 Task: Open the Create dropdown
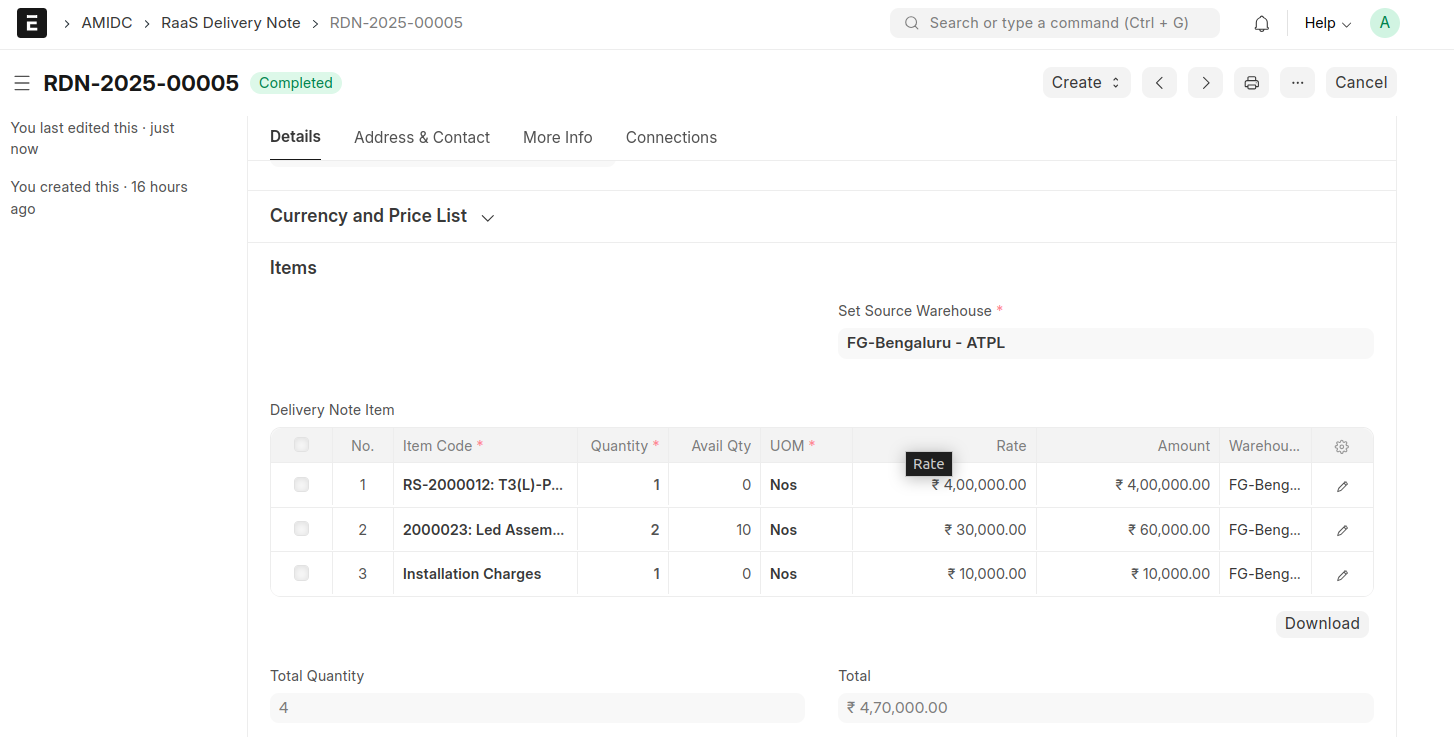tap(1086, 82)
